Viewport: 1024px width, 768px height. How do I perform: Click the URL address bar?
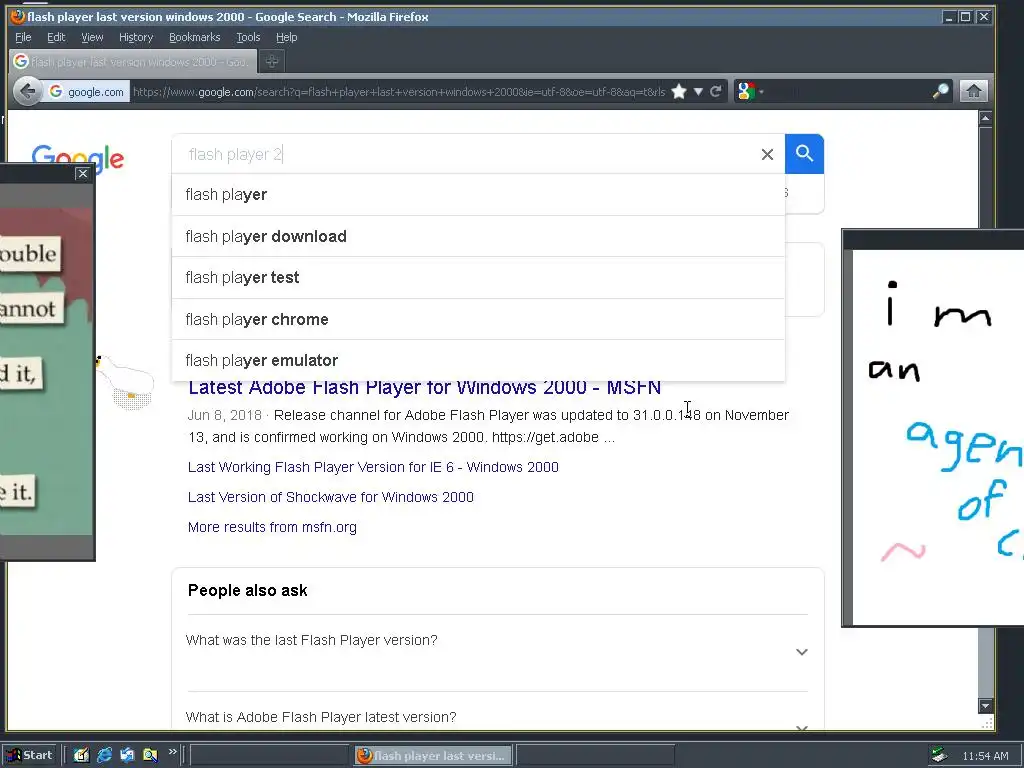click(x=398, y=92)
